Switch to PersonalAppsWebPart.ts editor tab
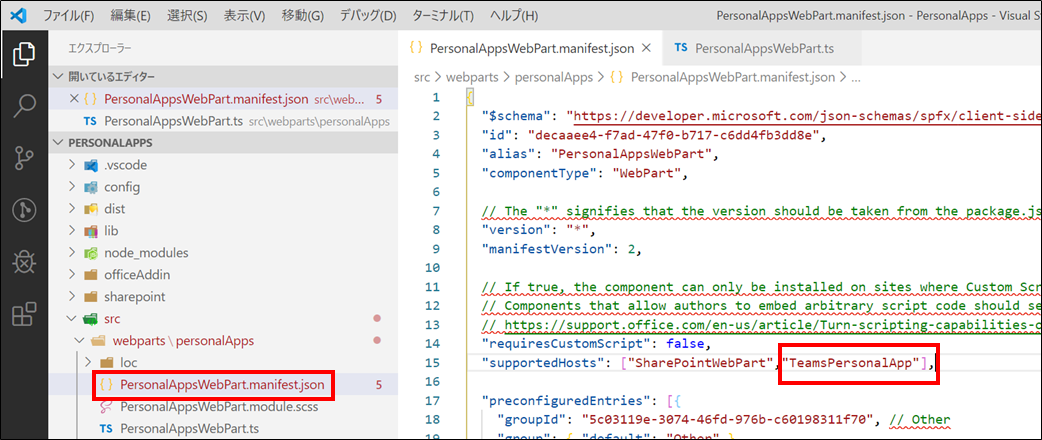 [x=763, y=48]
